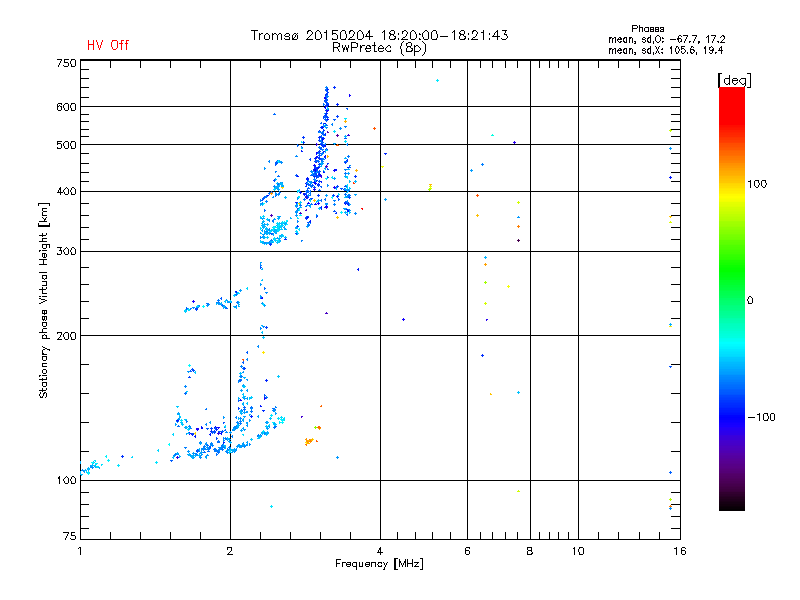Click the 0 tick label on colorbar
This screenshot has height=600, width=800.
tap(750, 301)
